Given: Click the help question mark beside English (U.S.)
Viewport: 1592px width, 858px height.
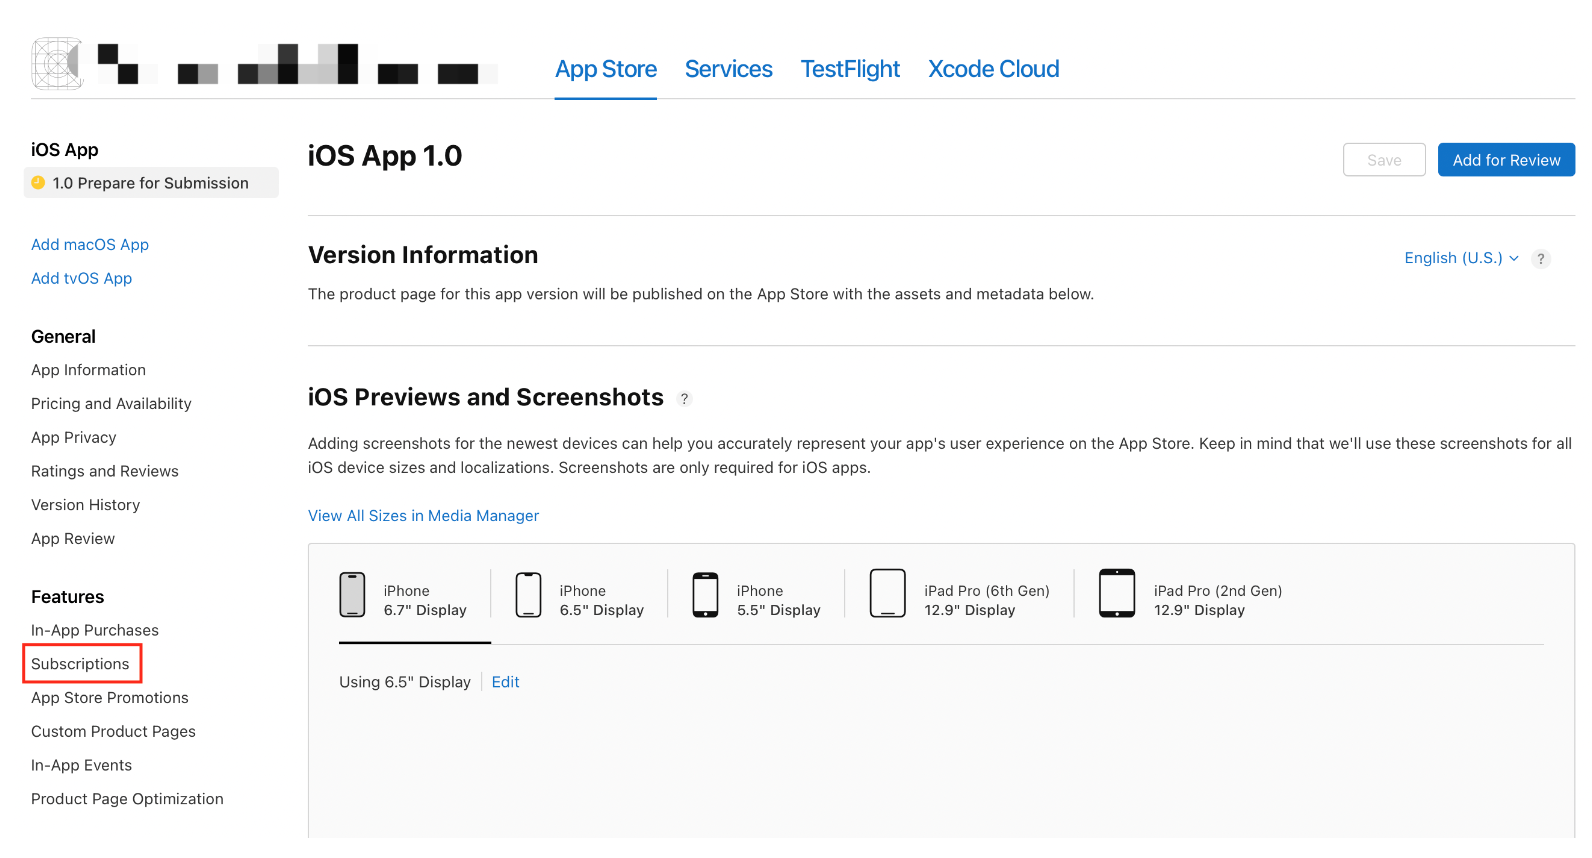Looking at the screenshot, I should pos(1541,259).
